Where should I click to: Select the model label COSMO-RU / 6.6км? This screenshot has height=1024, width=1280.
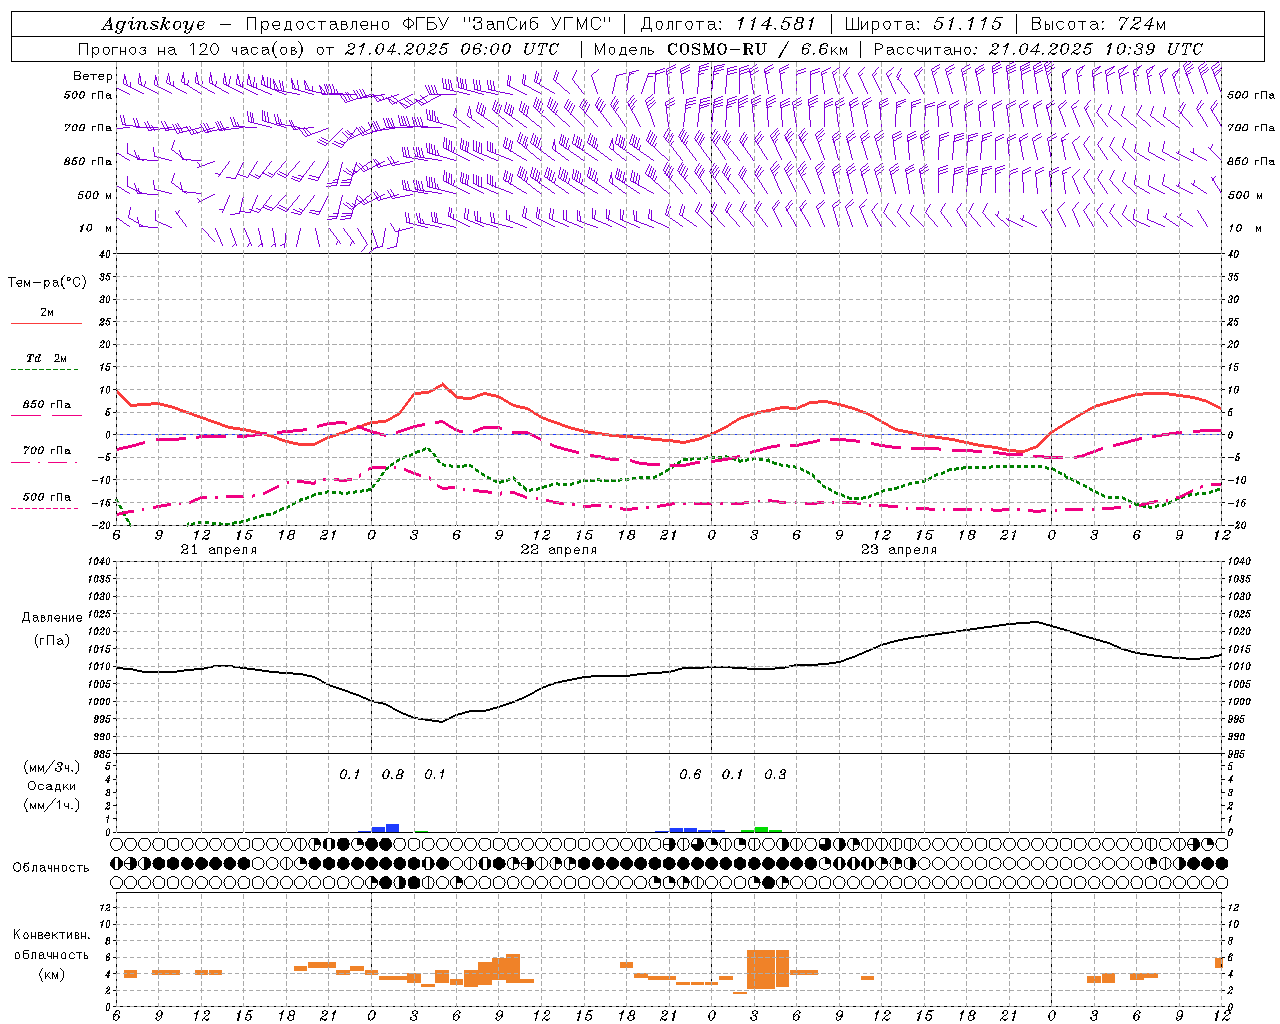point(757,49)
